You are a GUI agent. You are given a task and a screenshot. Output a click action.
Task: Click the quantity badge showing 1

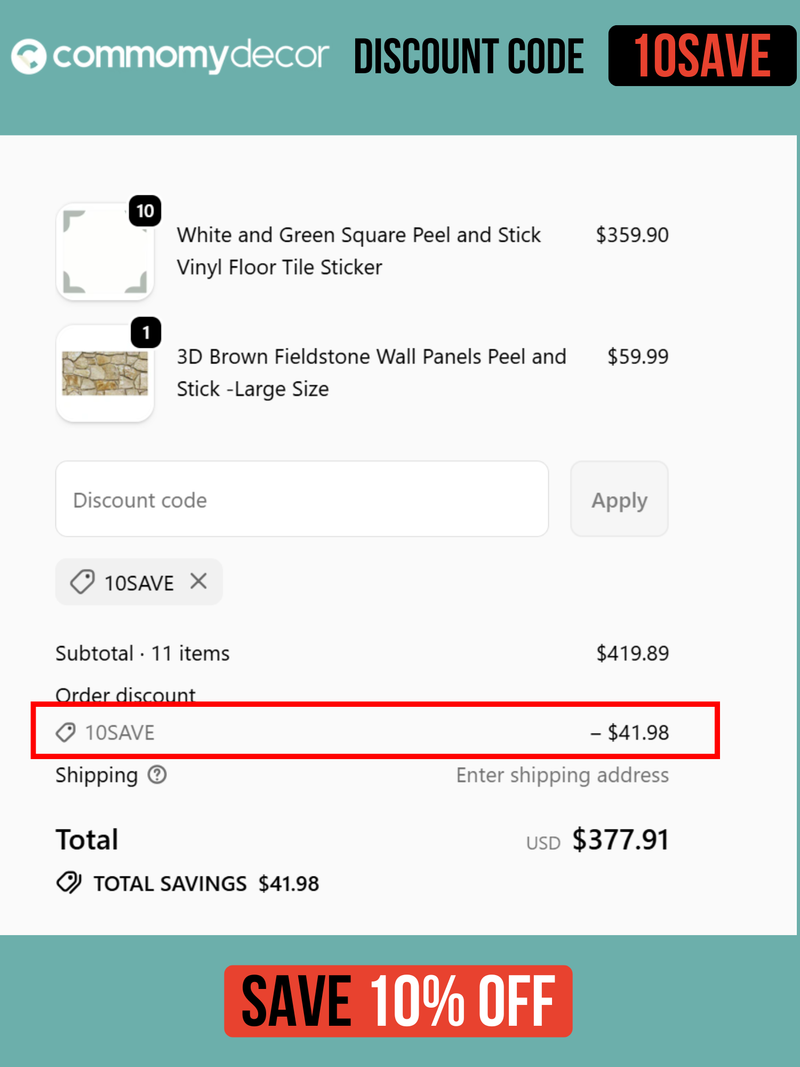pos(145,333)
